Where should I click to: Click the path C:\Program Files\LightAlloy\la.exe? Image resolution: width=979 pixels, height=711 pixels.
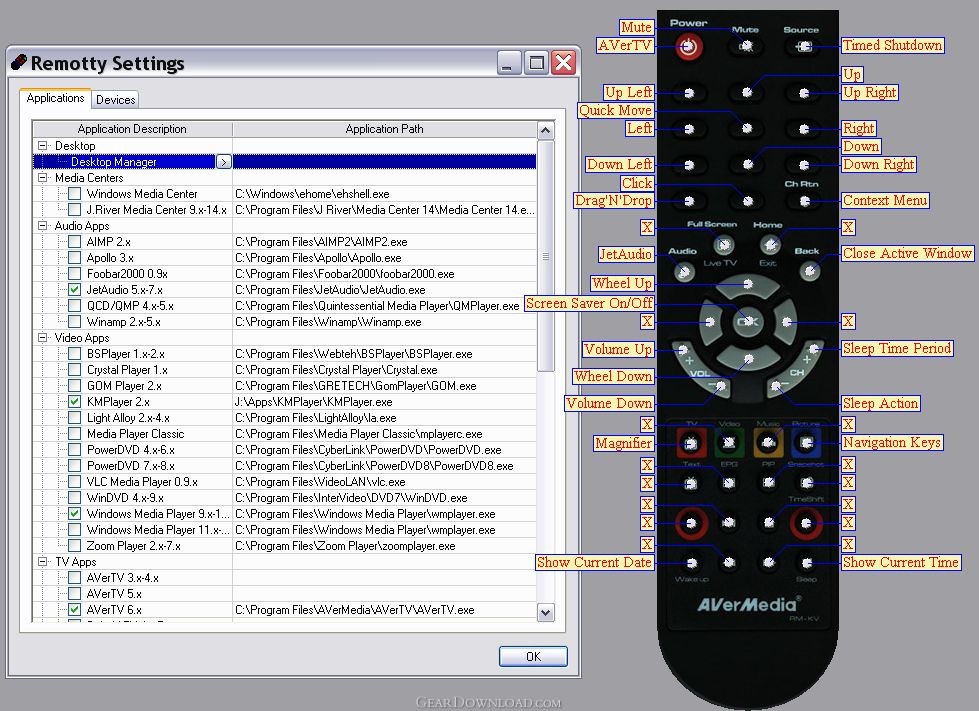pyautogui.click(x=315, y=418)
